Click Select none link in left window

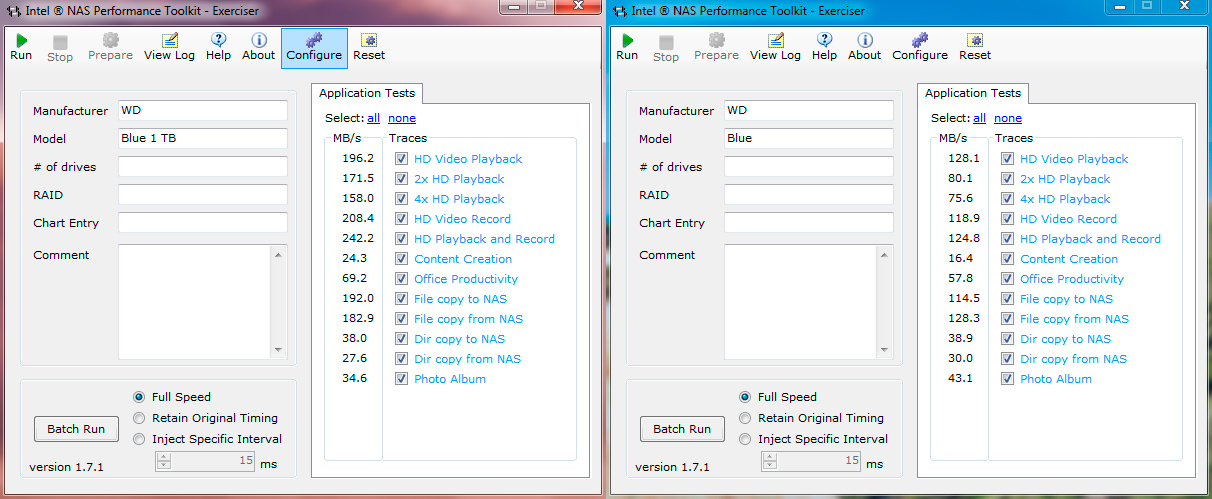coord(402,118)
